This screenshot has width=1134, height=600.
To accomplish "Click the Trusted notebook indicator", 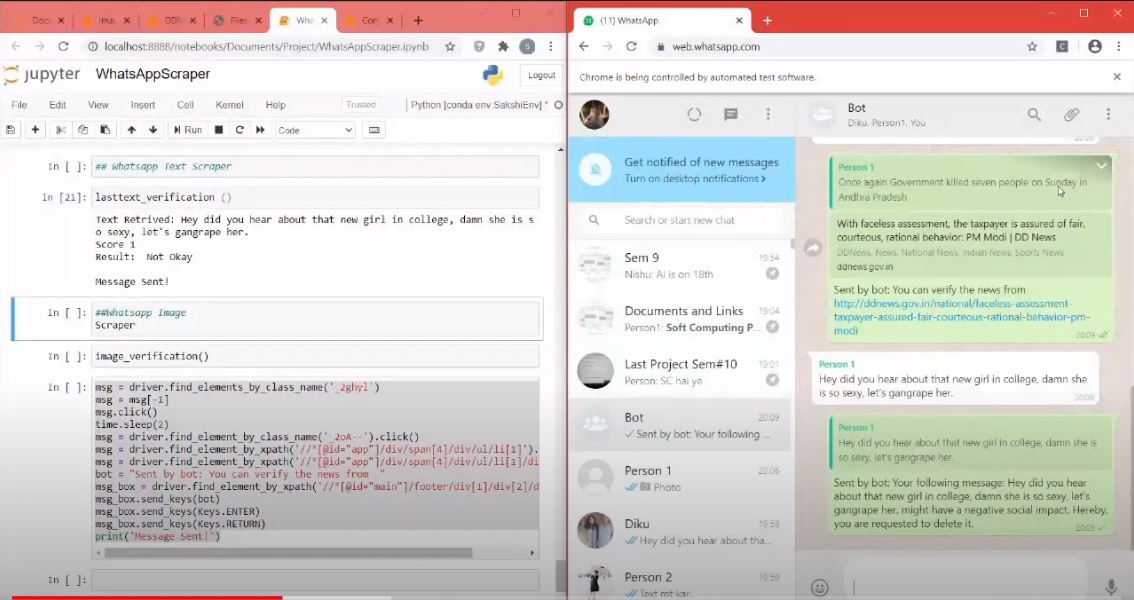I will pyautogui.click(x=361, y=105).
